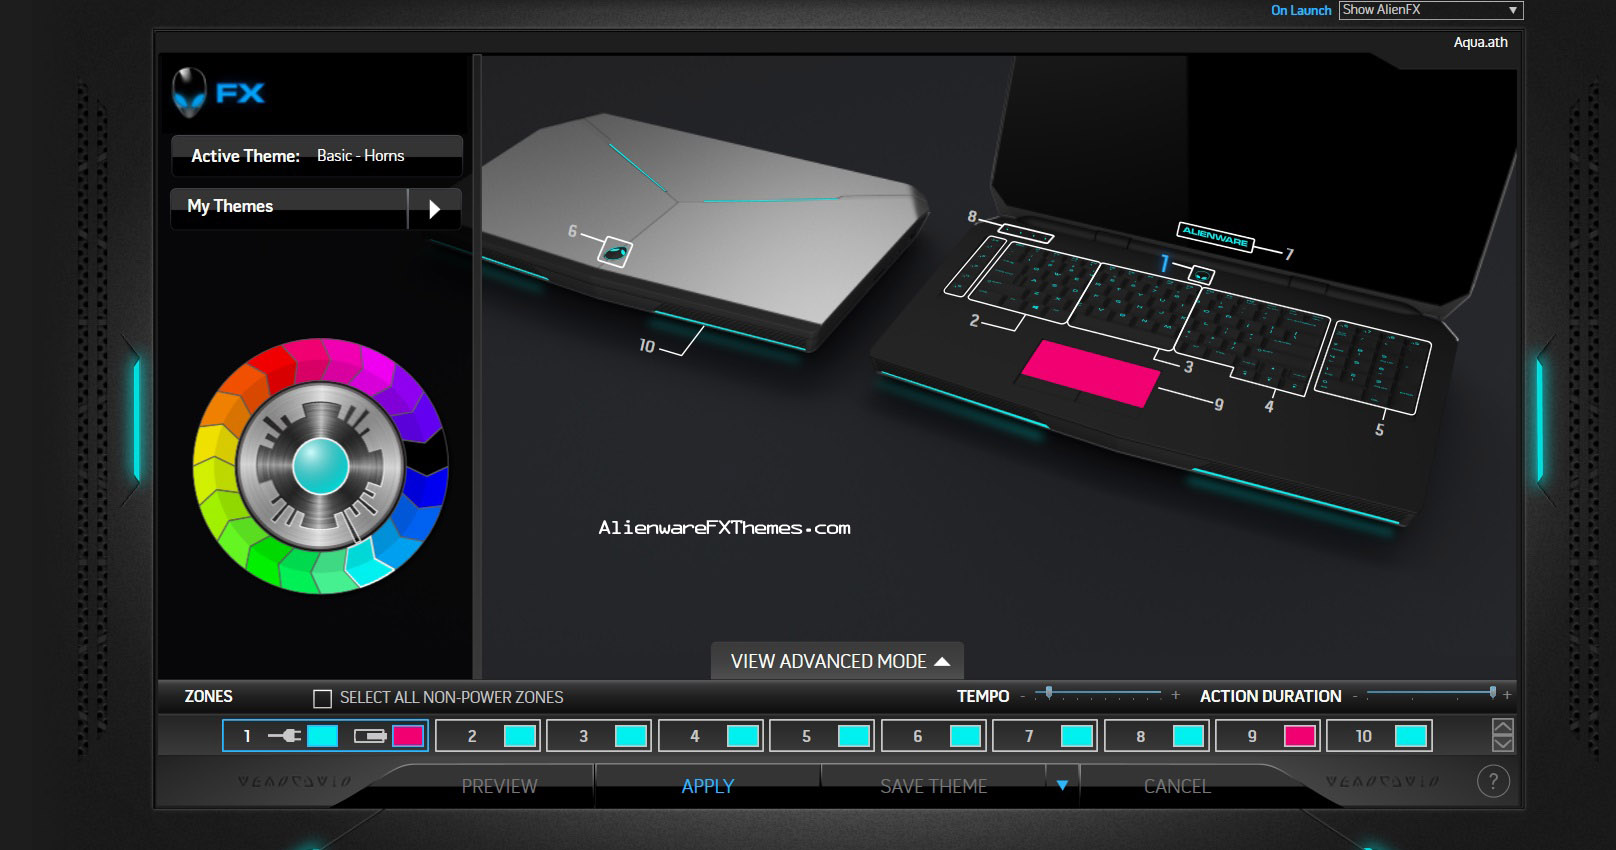
Task: Click the On Launch label
Action: click(1301, 10)
